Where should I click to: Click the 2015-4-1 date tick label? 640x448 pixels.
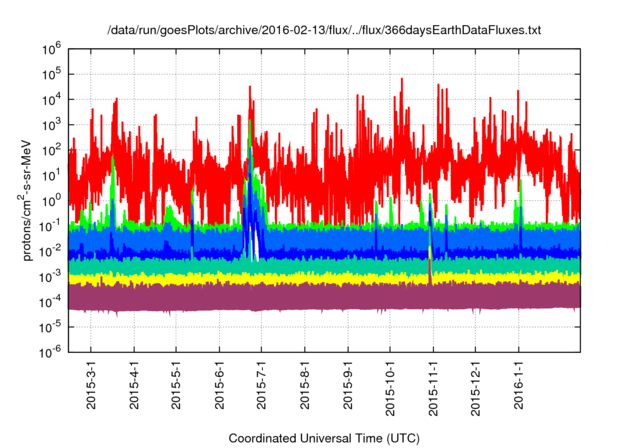tap(134, 385)
